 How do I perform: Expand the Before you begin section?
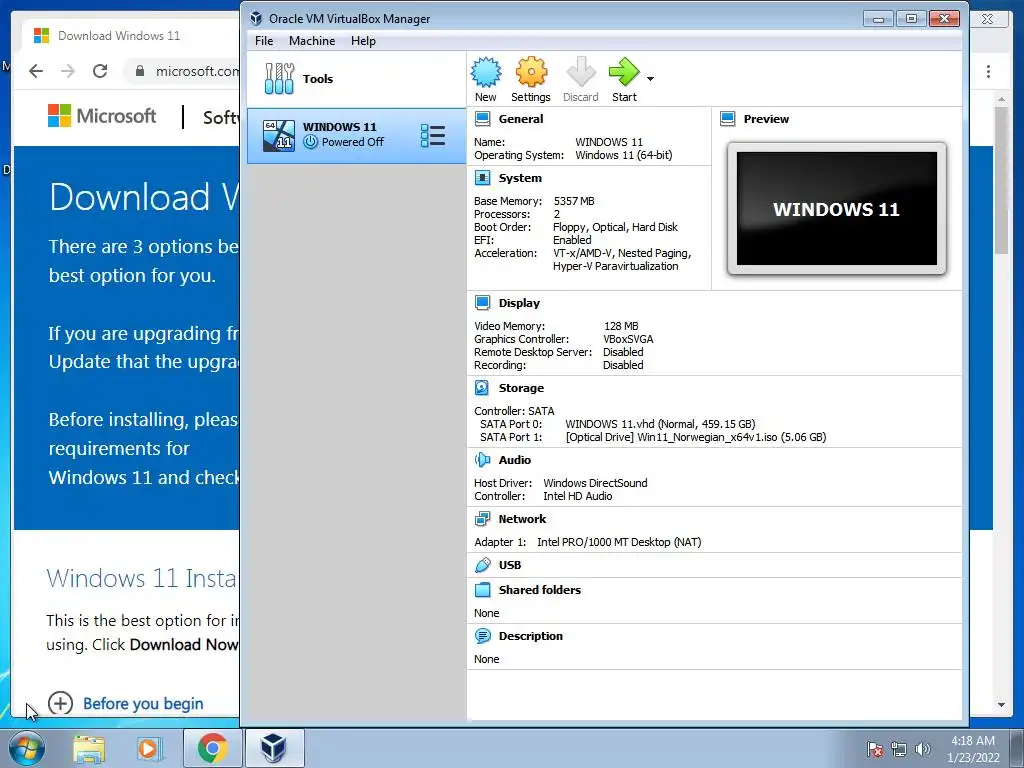click(x=125, y=703)
